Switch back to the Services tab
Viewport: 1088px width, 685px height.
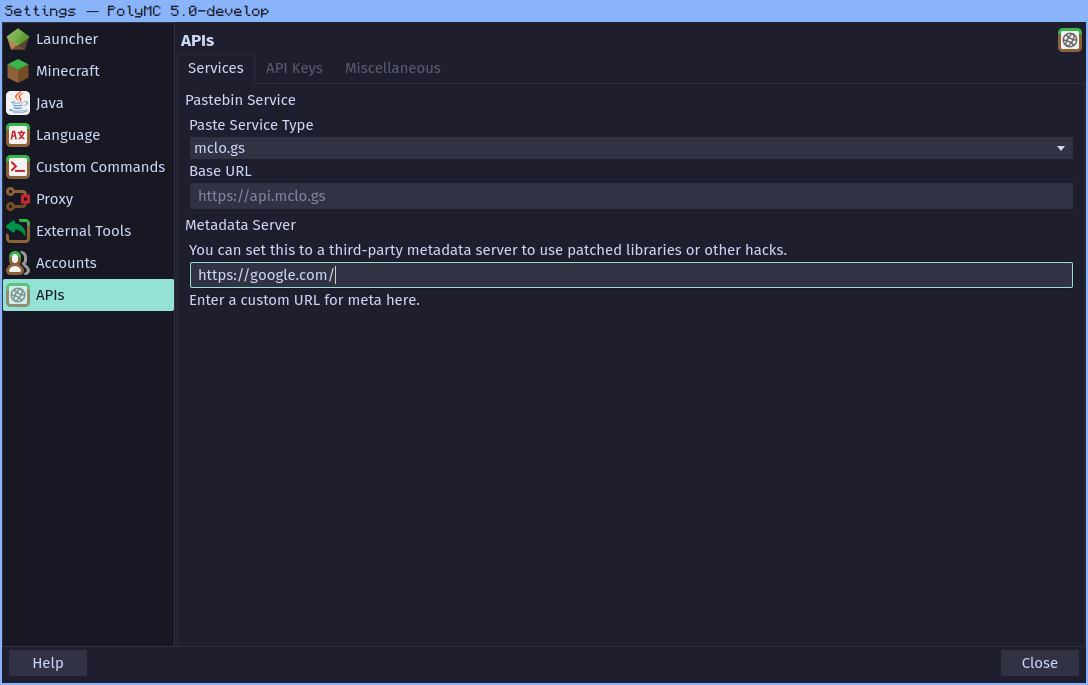pos(216,68)
